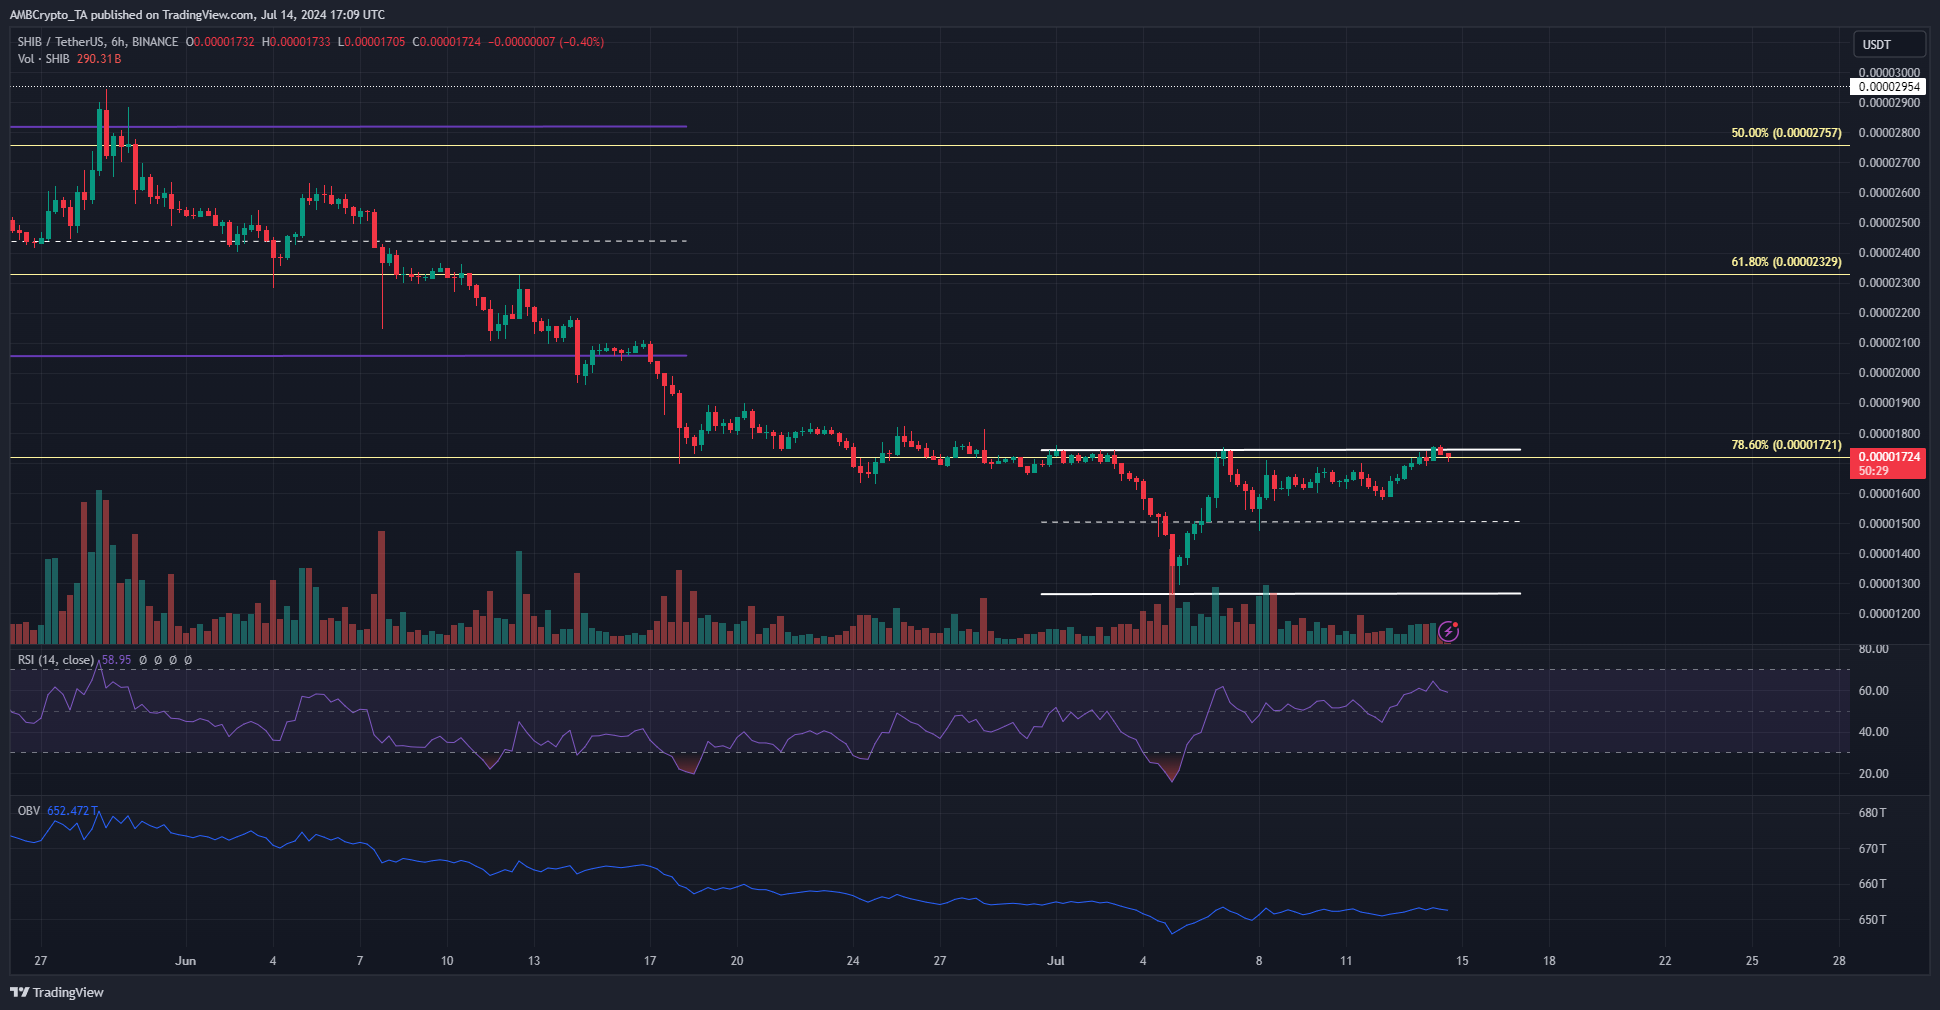Select the 50.00% (0.00002757) Fibonacci label

click(1786, 133)
